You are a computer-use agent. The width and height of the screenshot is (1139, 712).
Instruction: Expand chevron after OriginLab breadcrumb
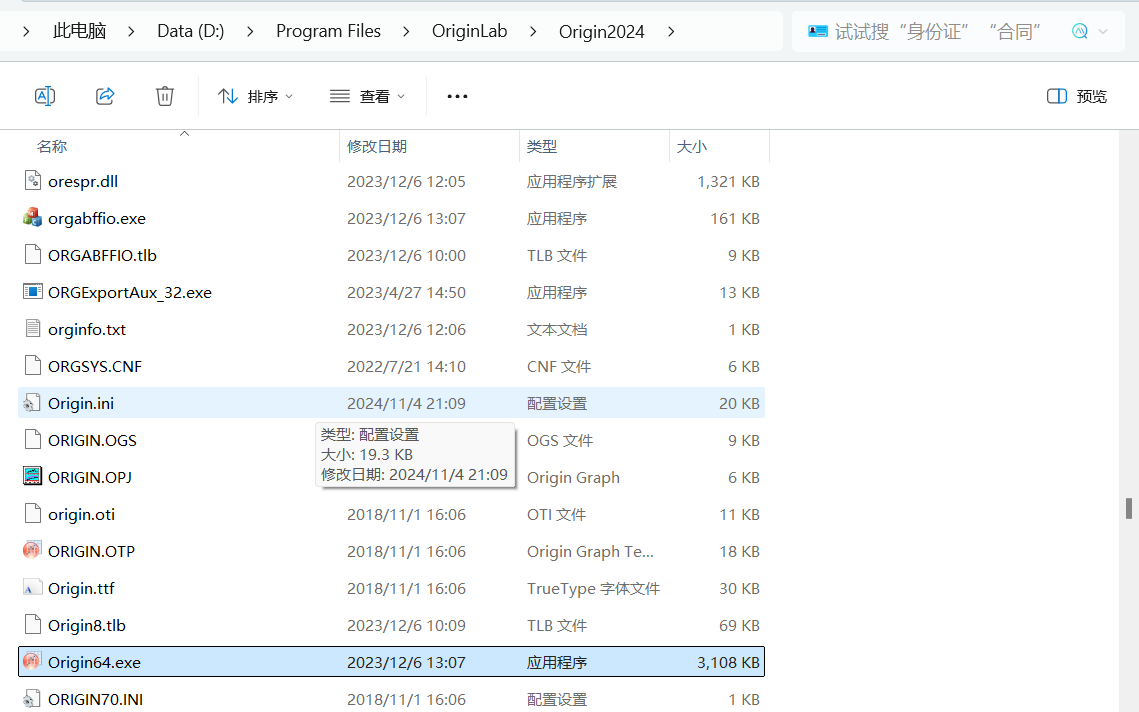[533, 31]
